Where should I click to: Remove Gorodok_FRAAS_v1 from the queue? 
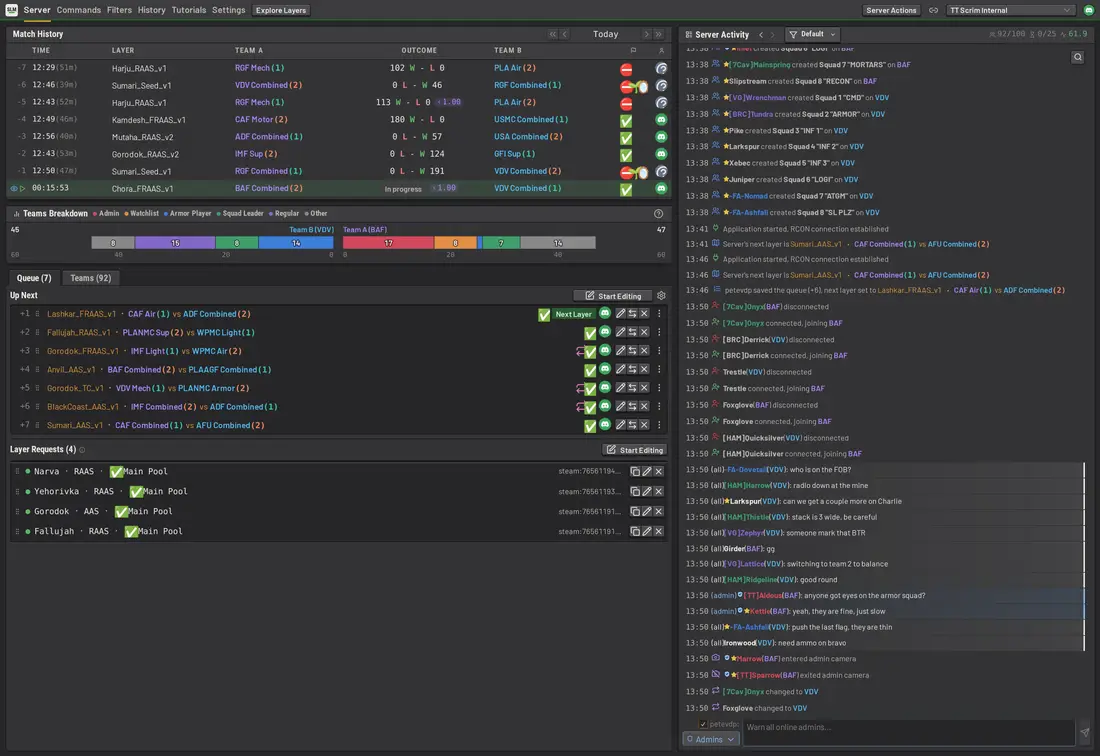click(644, 351)
